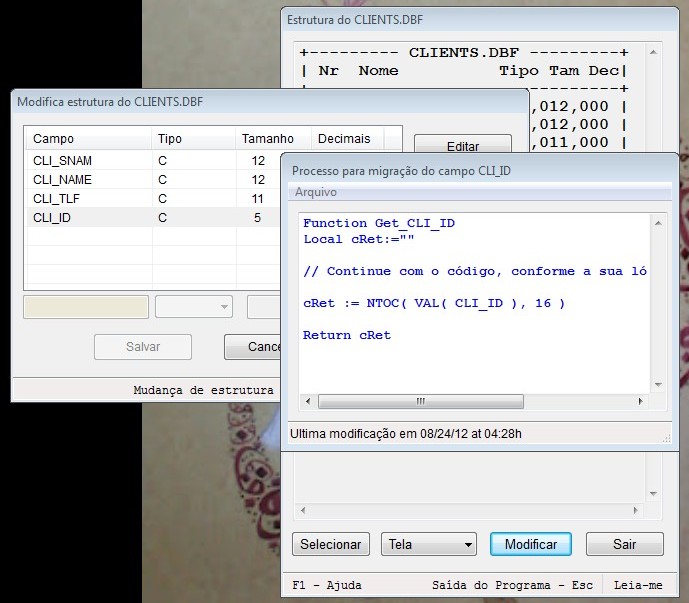The width and height of the screenshot is (689, 603).
Task: Click the Editar button
Action: [462, 146]
